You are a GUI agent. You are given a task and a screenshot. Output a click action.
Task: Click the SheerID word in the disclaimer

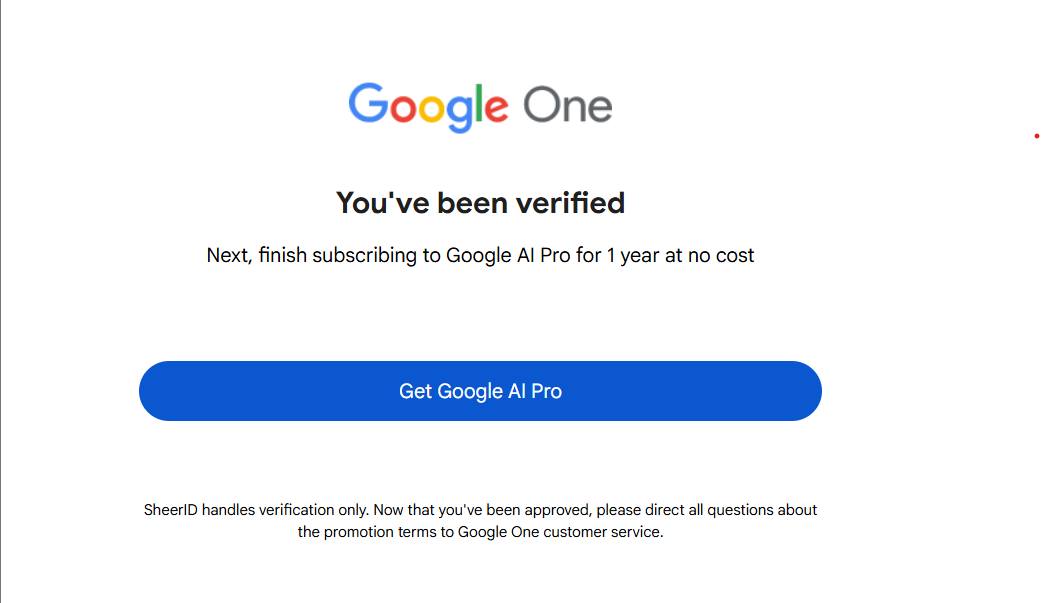(171, 510)
